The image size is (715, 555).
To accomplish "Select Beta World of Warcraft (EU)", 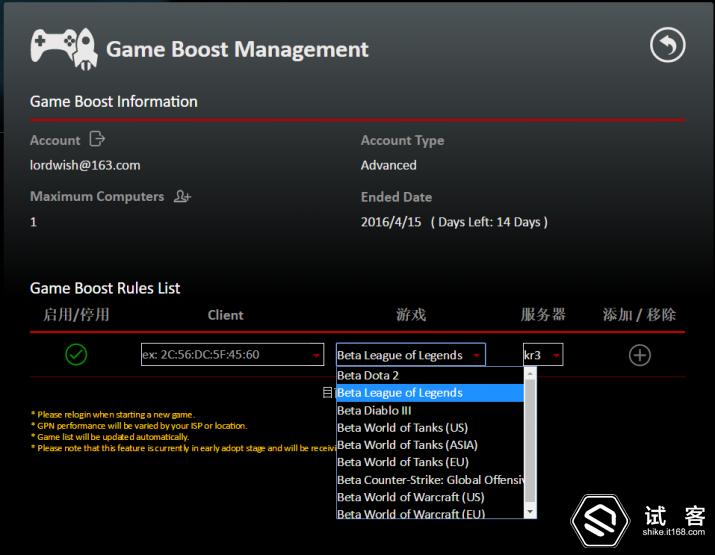I will pyautogui.click(x=430, y=513).
